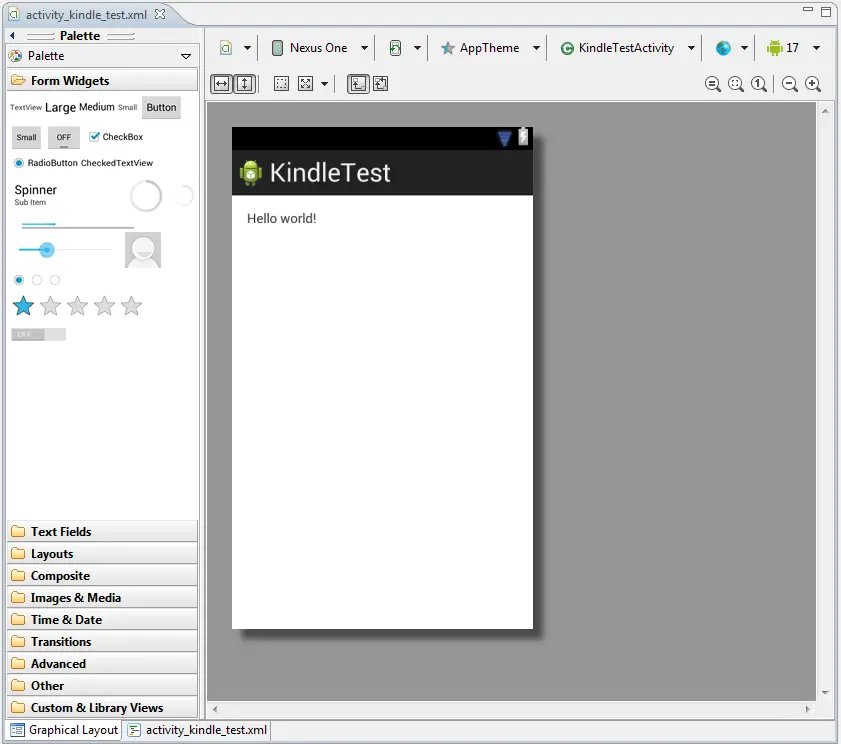
Task: Open the Nexus One device dropdown
Action: (318, 47)
